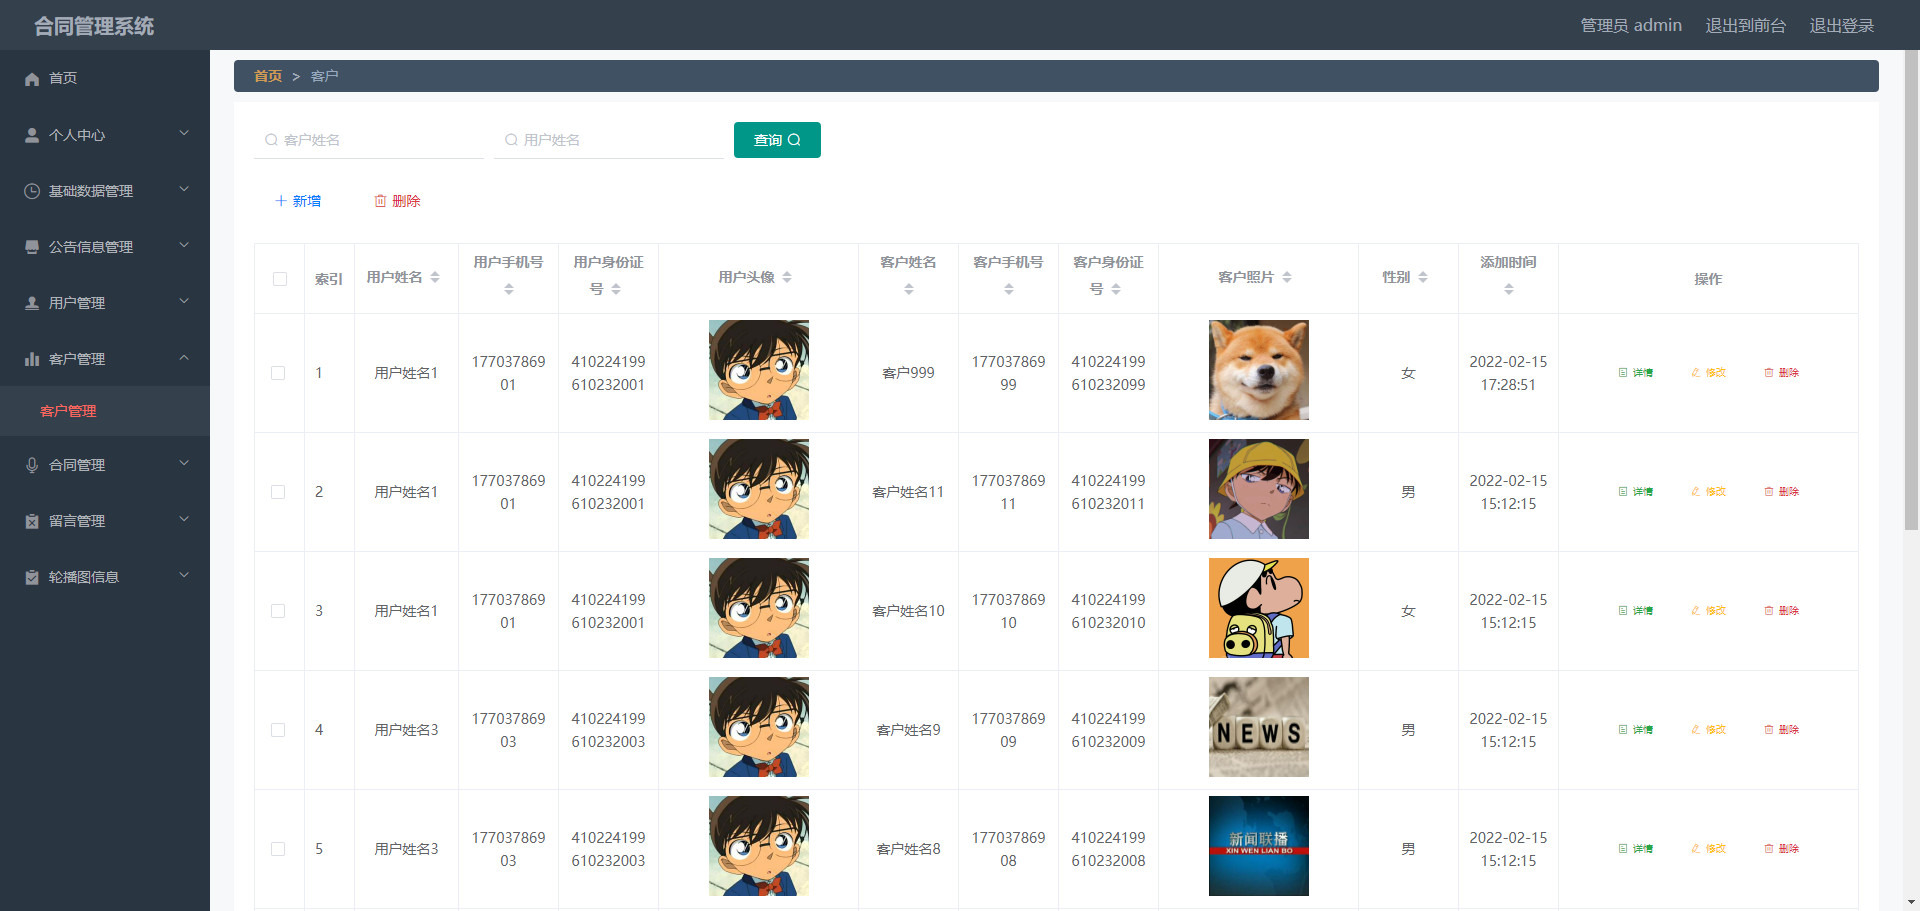This screenshot has width=1920, height=911.
Task: Open the 客户管理 submenu item
Action: pos(68,411)
